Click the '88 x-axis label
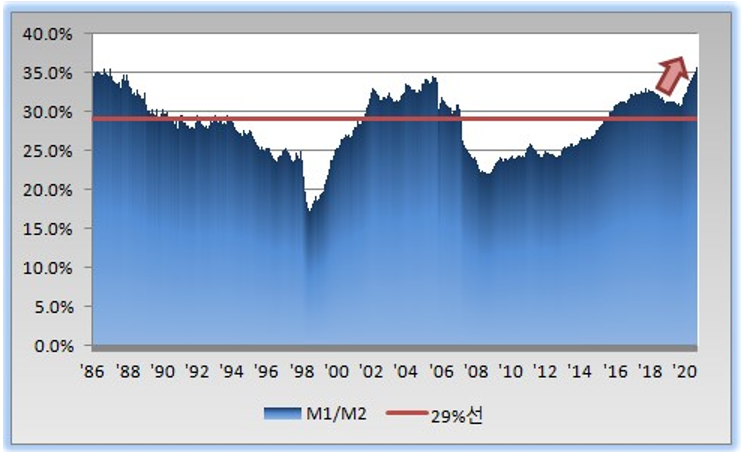The height and width of the screenshot is (452, 741). click(x=128, y=372)
